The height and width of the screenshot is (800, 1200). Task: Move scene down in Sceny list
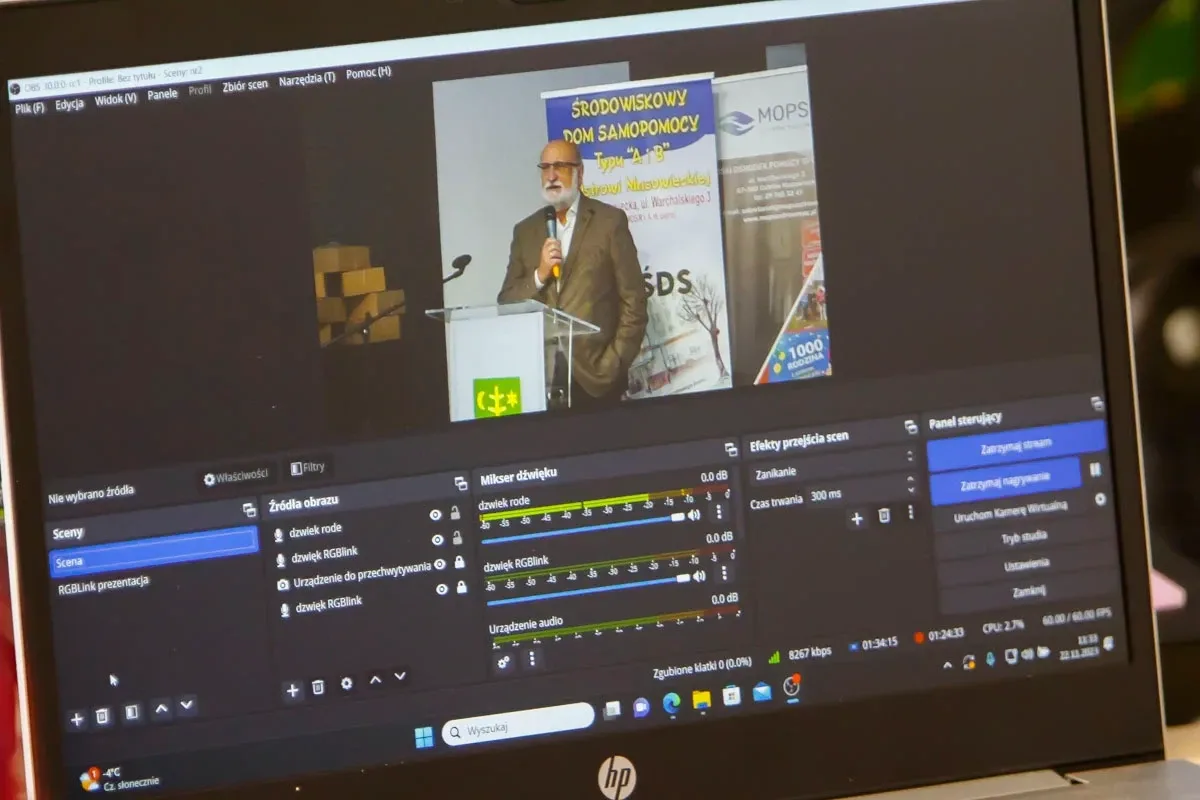coord(186,707)
